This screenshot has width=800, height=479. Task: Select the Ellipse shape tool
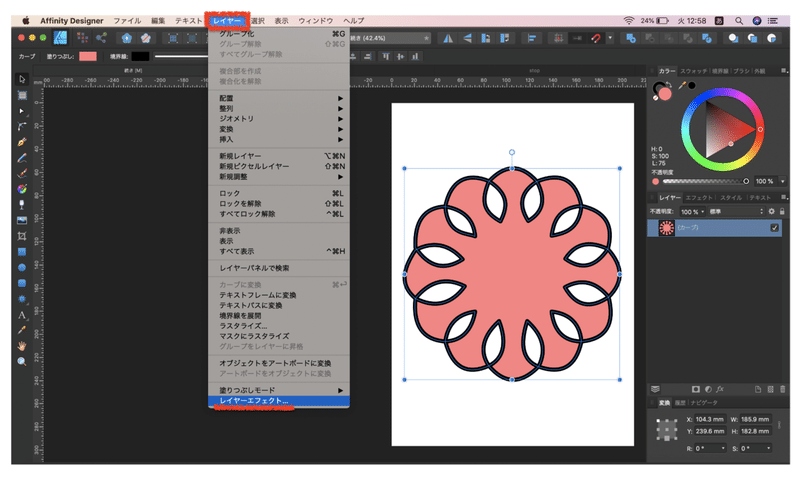pos(21,267)
